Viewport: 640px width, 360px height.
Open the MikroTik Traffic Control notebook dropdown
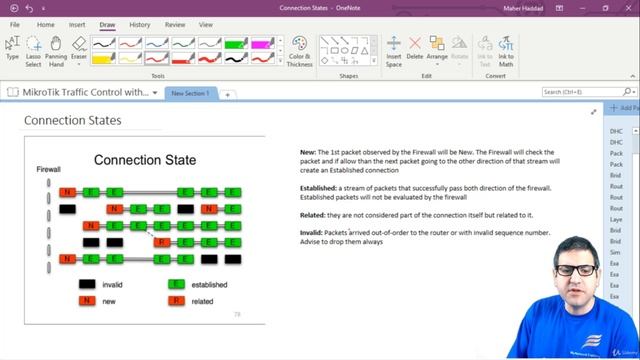(155, 93)
